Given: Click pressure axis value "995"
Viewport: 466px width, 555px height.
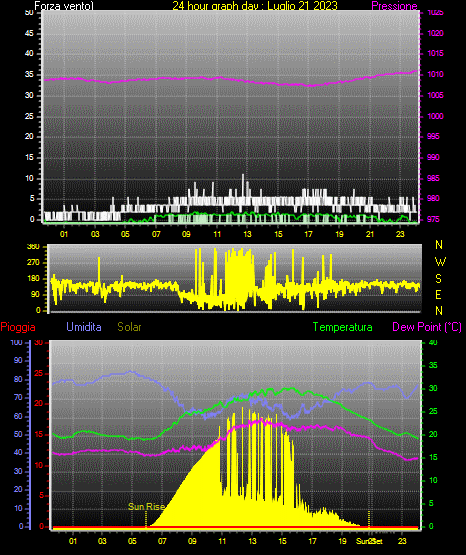Looking at the screenshot, I should (433, 136).
